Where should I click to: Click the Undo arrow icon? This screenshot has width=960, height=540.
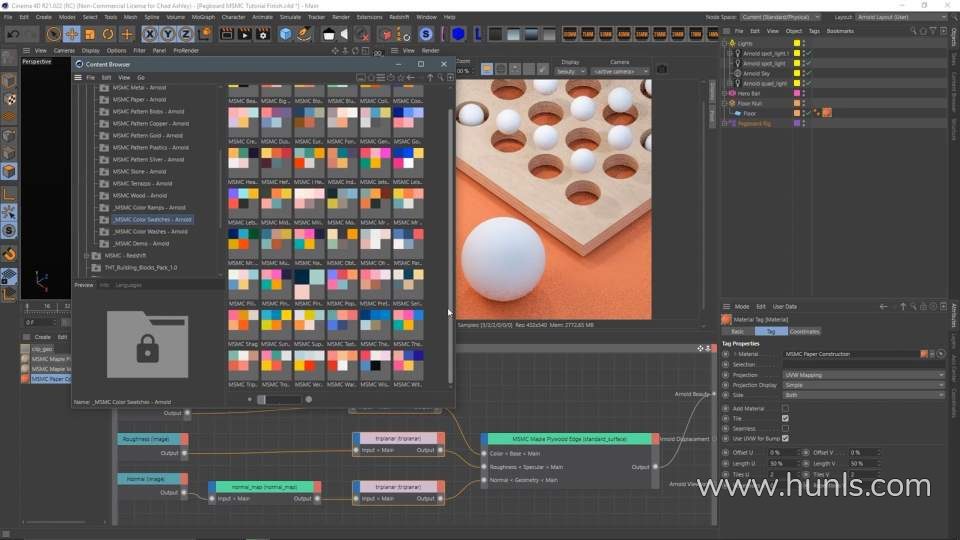pyautogui.click(x=12, y=34)
